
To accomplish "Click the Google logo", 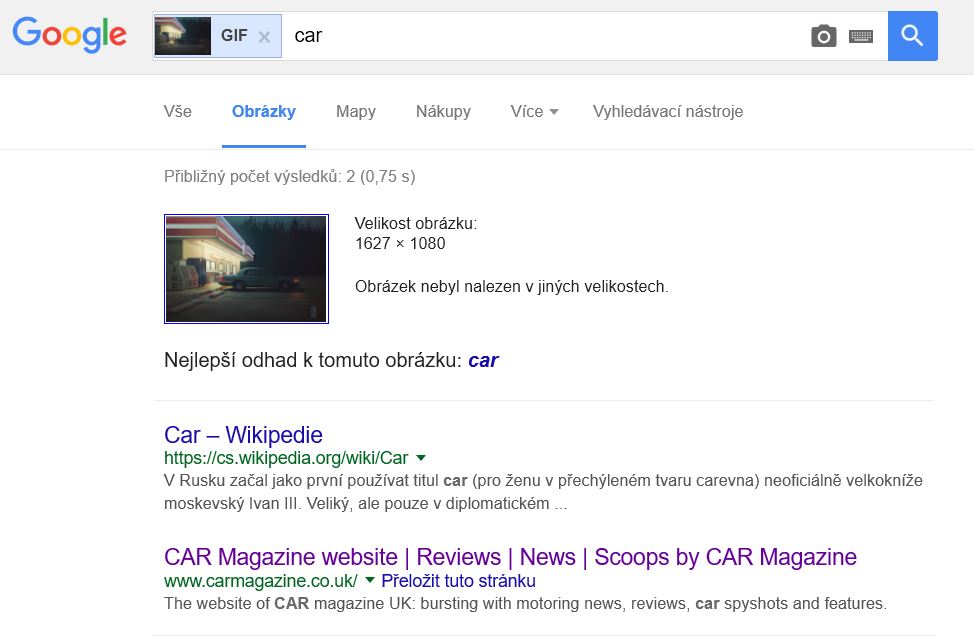I will (70, 35).
